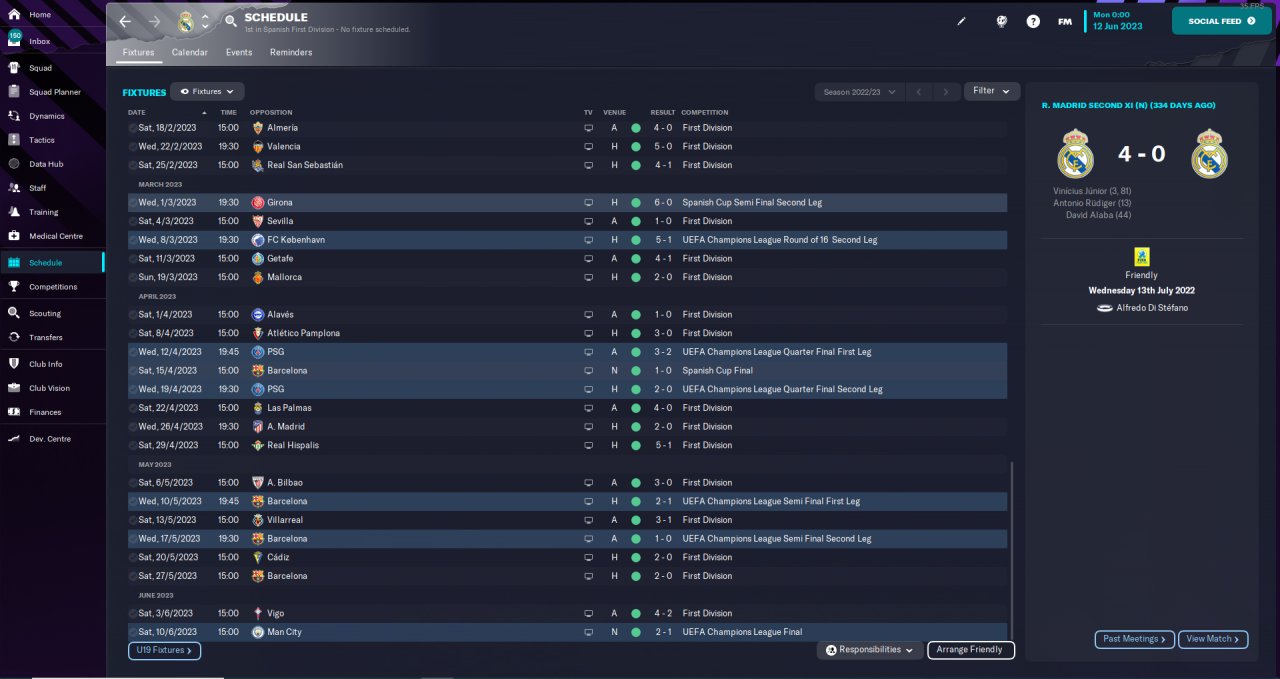
Task: Click the Arrange Friendly button
Action: pos(971,650)
